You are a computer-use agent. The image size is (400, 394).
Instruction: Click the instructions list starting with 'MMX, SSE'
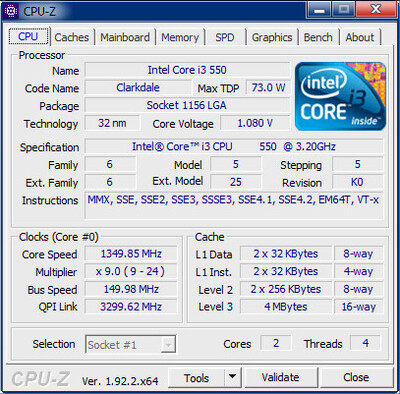pos(234,205)
